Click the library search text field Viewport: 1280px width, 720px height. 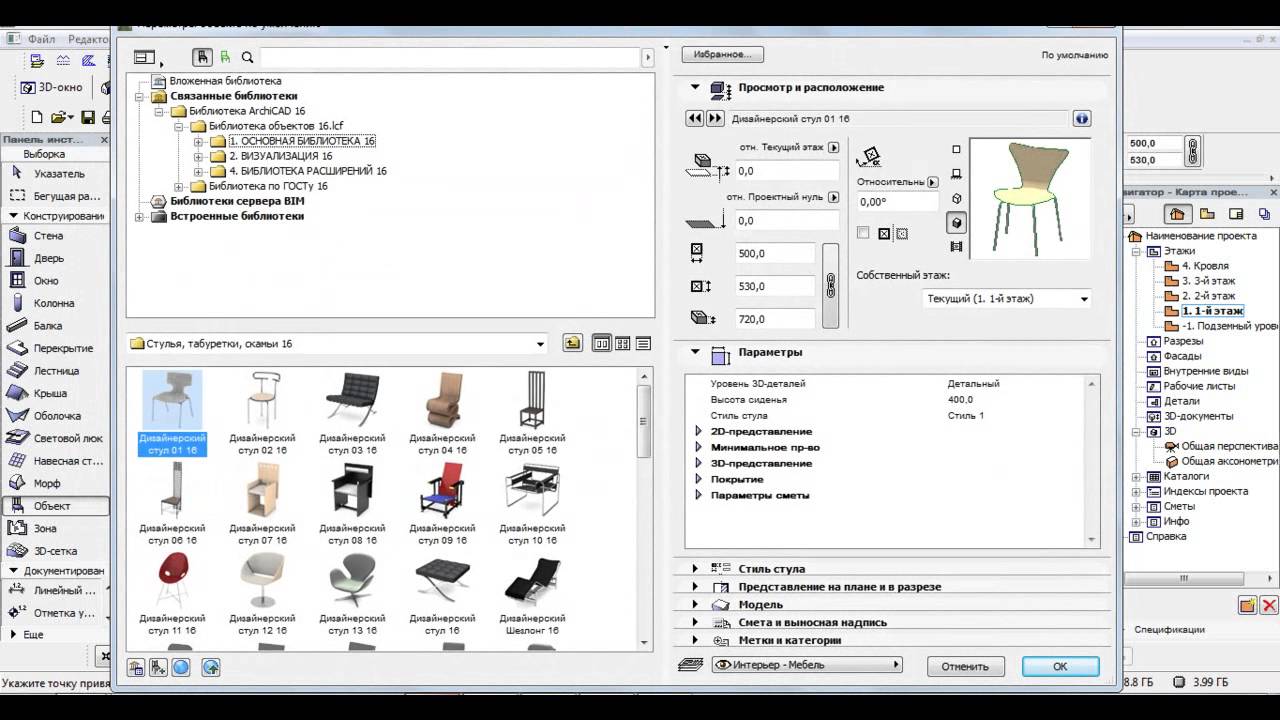(450, 58)
